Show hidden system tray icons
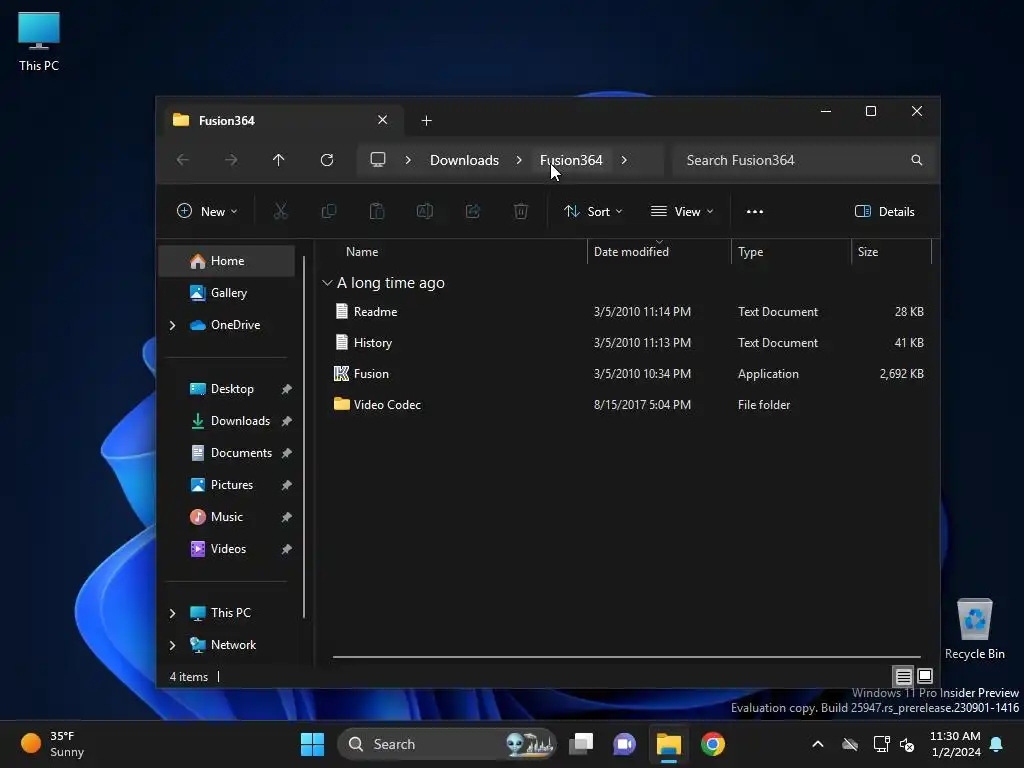This screenshot has height=768, width=1024. 818,744
